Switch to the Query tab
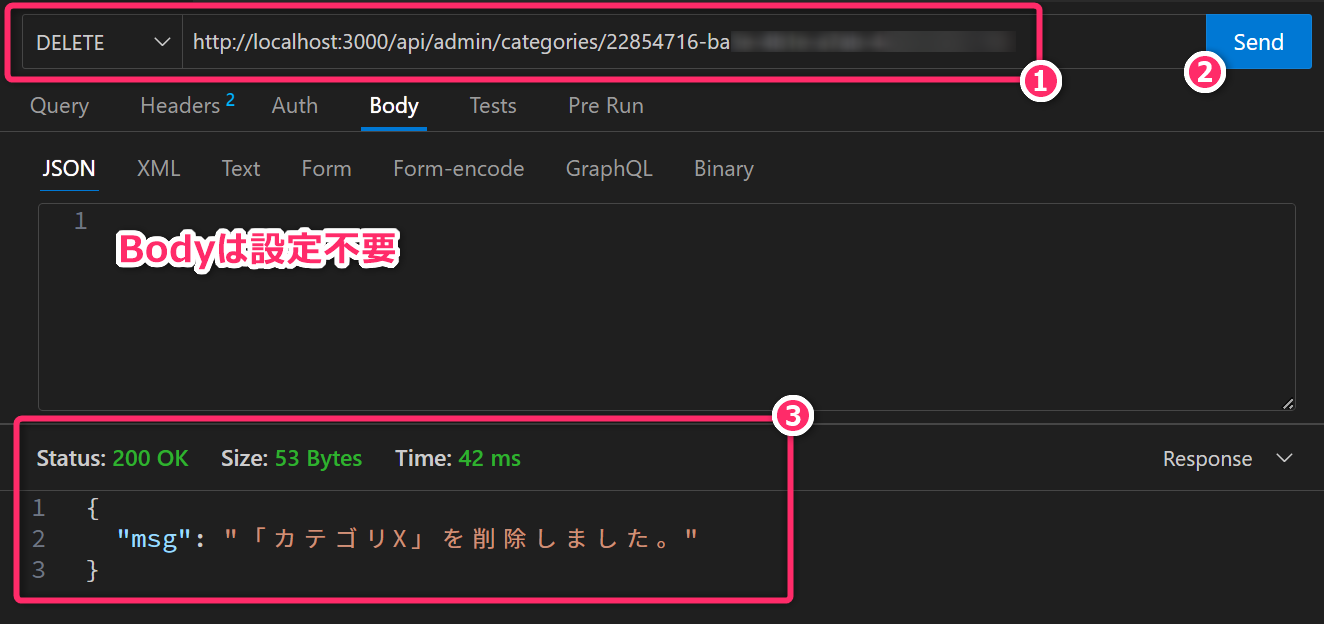 (59, 106)
